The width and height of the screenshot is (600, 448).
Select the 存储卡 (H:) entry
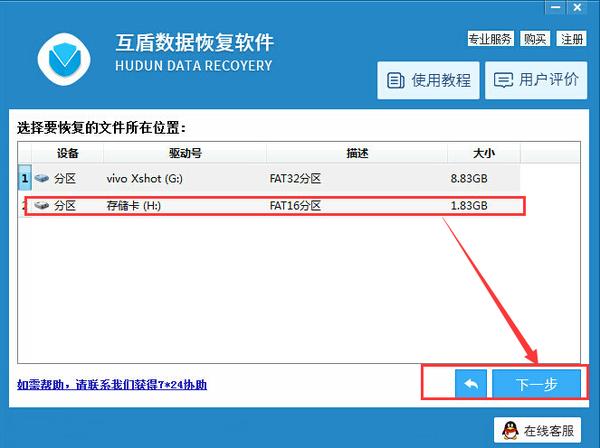[134, 206]
